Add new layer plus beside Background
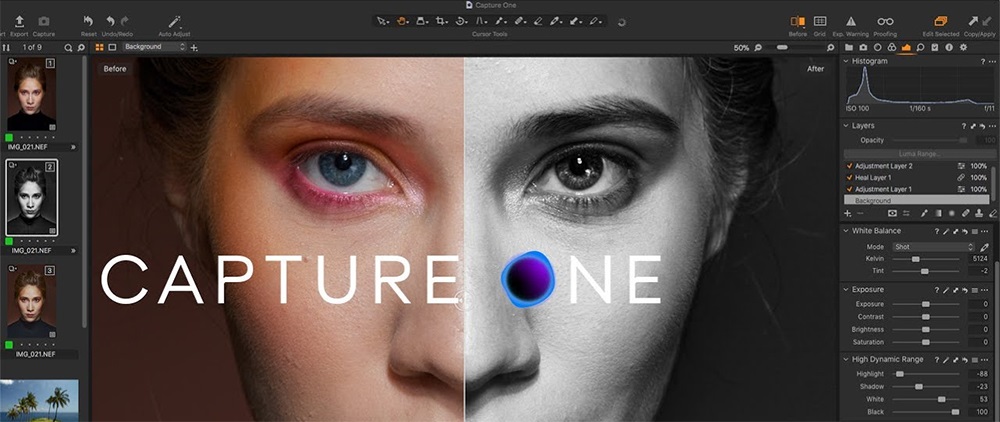The image size is (1000, 422). [x=194, y=48]
